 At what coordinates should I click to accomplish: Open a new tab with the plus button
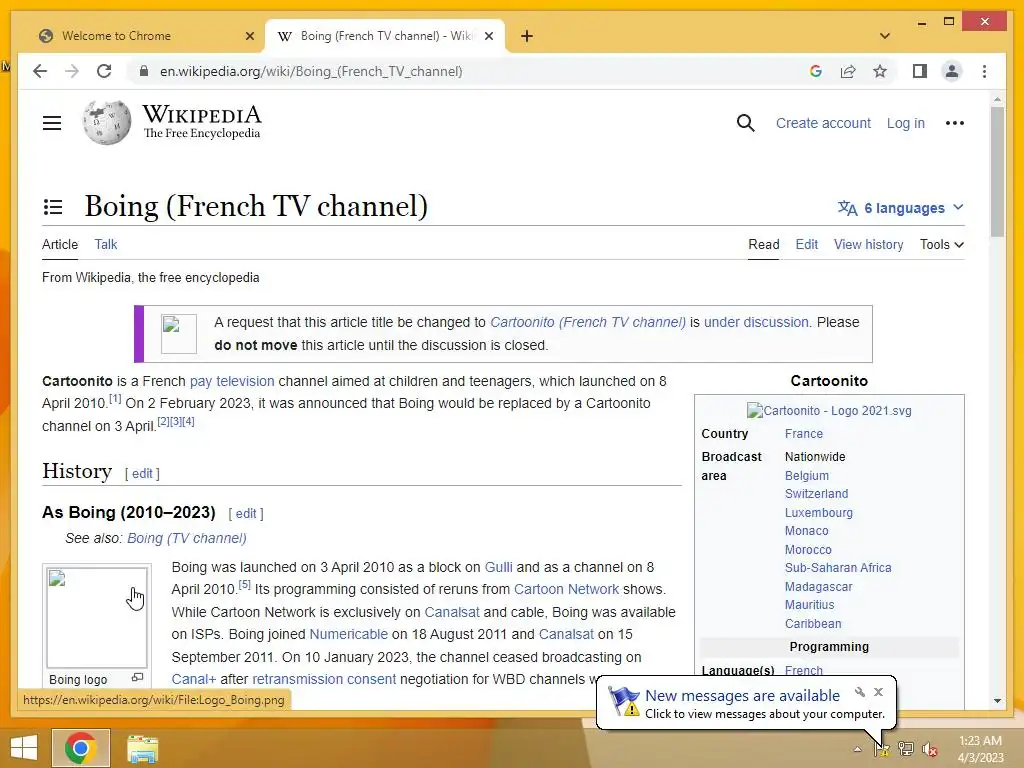coord(527,36)
